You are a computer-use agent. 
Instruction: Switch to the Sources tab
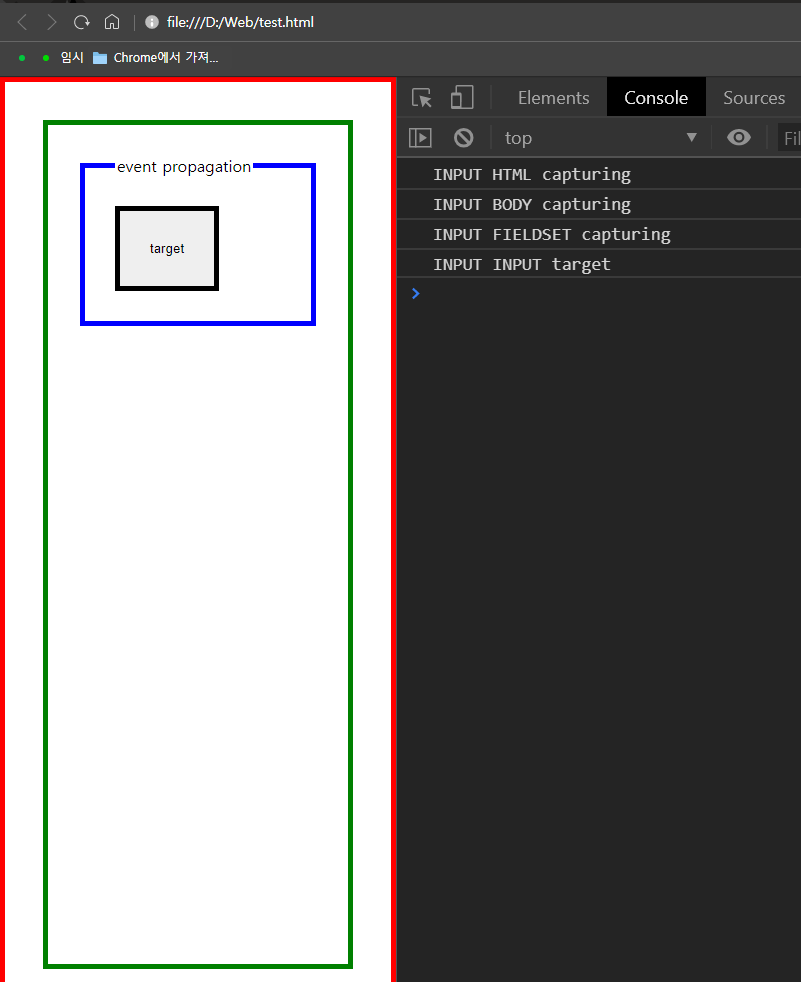(x=754, y=98)
